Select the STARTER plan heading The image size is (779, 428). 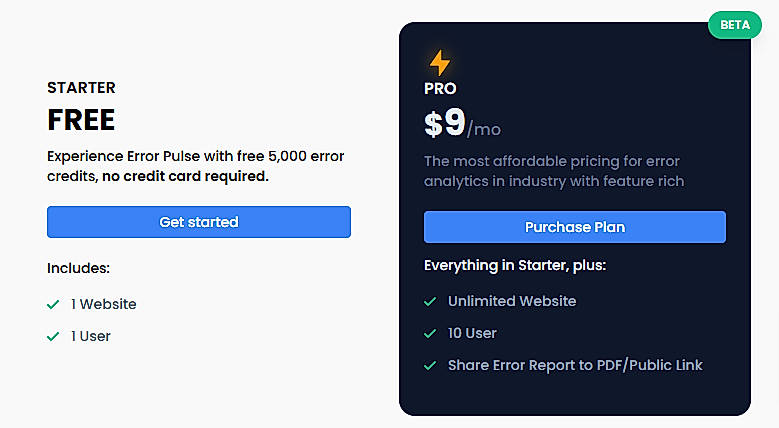(x=81, y=88)
